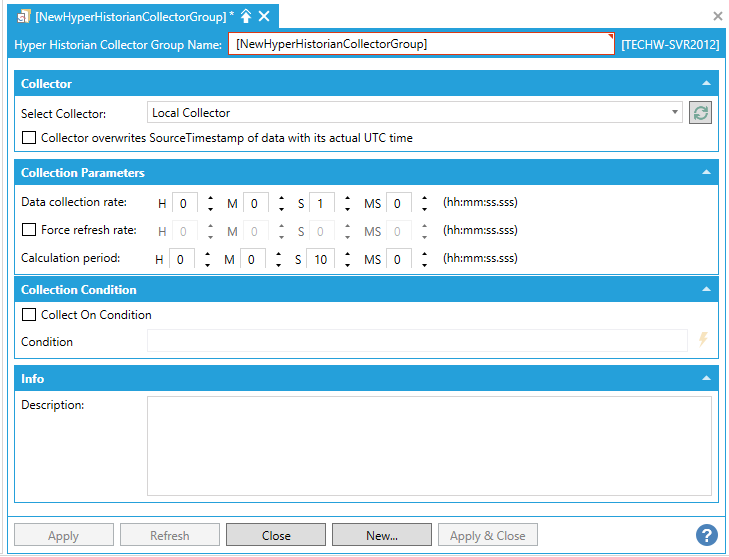The image size is (729, 557).
Task: Open the Select Collector dropdown
Action: click(676, 113)
